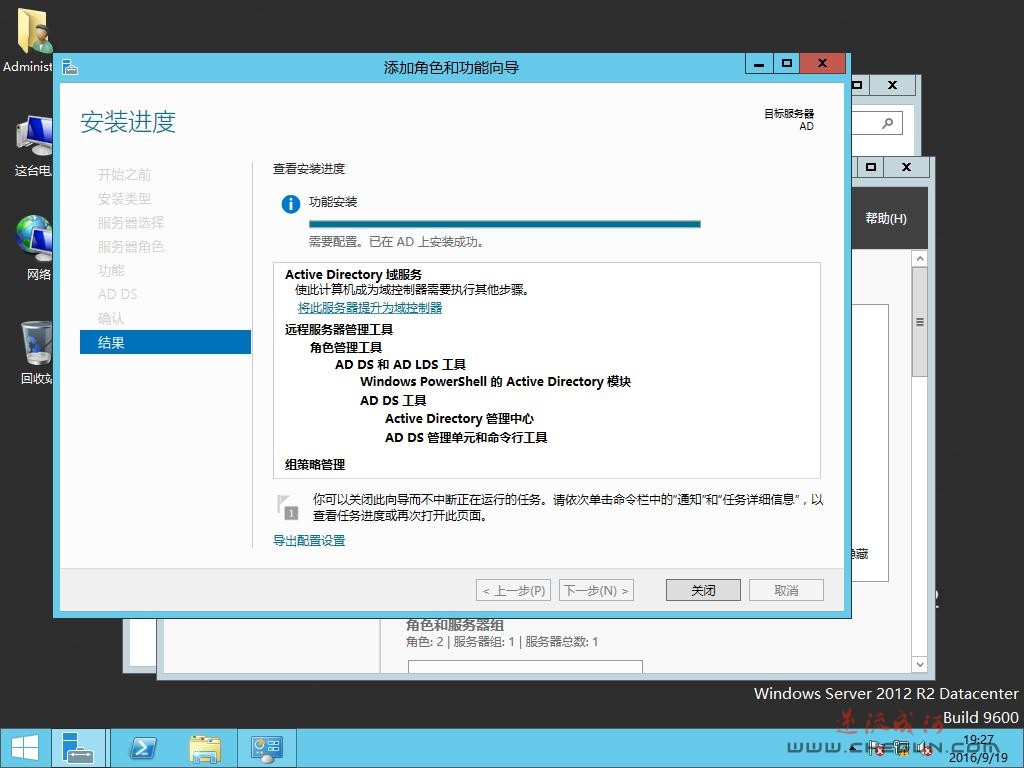Click AD DS 和 AD LDS 工具 entry
The width and height of the screenshot is (1024, 768).
400,364
